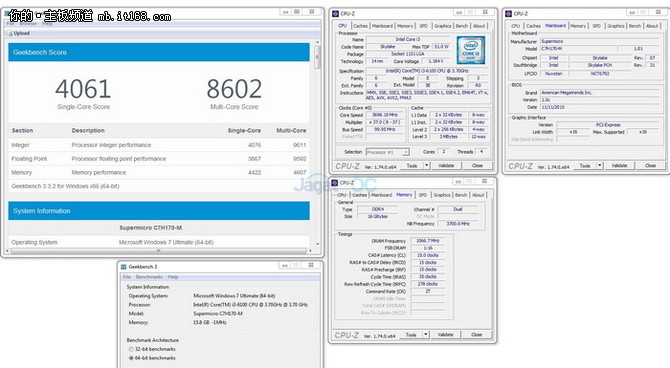
Task: Open the Tools dropdown arrow in the Mainboard CPU-Z window
Action: pyautogui.click(x=599, y=165)
